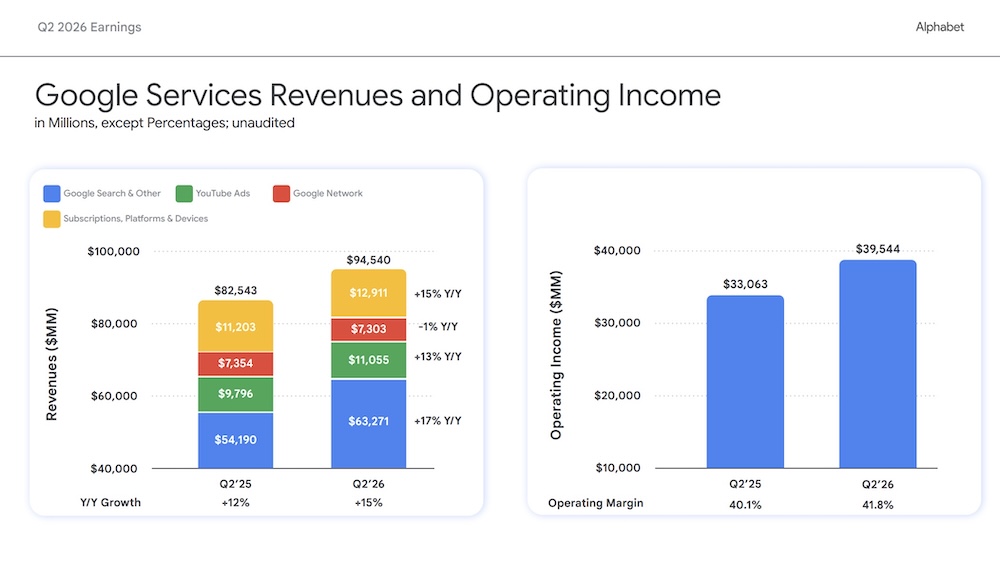
Task: Click Q2'26 label under revenue chart
Action: (x=369, y=484)
